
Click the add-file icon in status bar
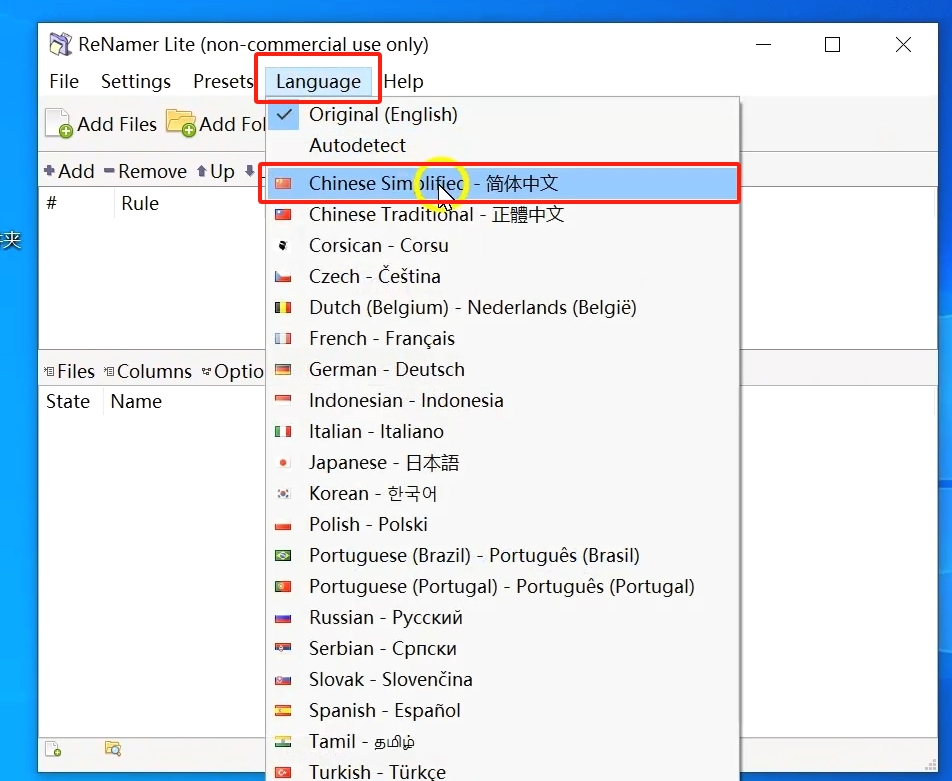[53, 749]
